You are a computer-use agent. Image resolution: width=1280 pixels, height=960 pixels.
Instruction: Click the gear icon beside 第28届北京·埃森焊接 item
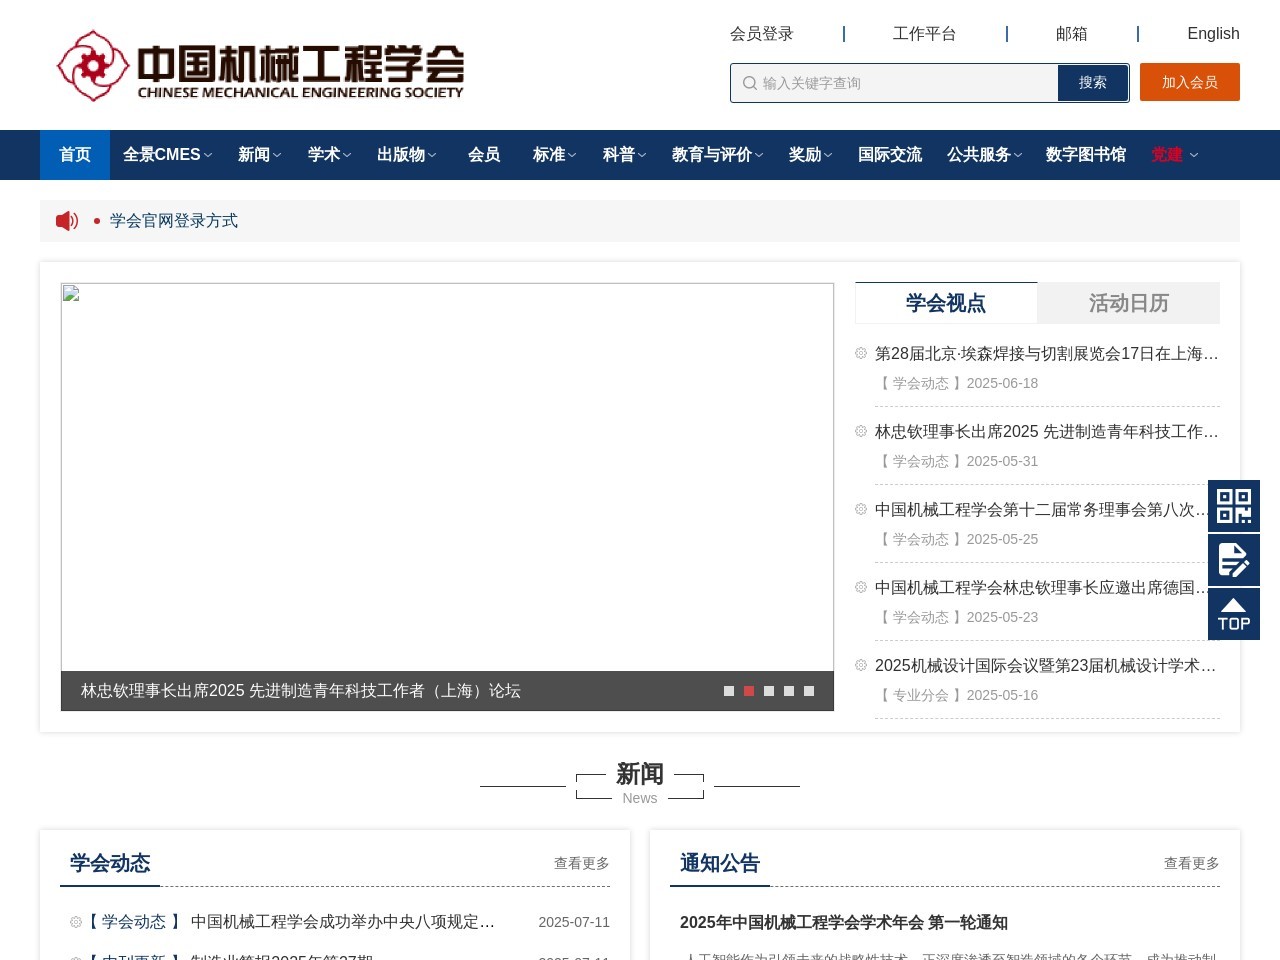pyautogui.click(x=860, y=353)
